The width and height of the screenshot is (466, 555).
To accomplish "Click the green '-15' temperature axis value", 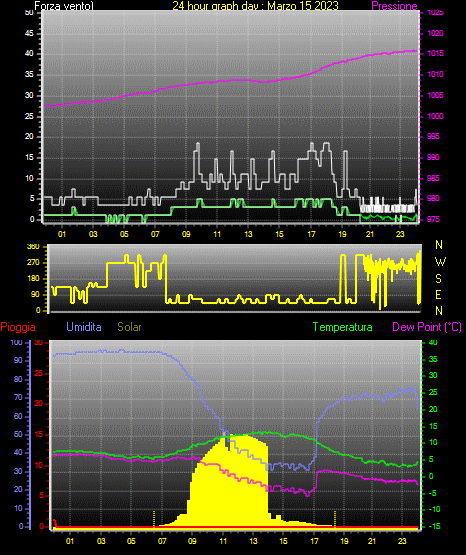I will (x=435, y=527).
